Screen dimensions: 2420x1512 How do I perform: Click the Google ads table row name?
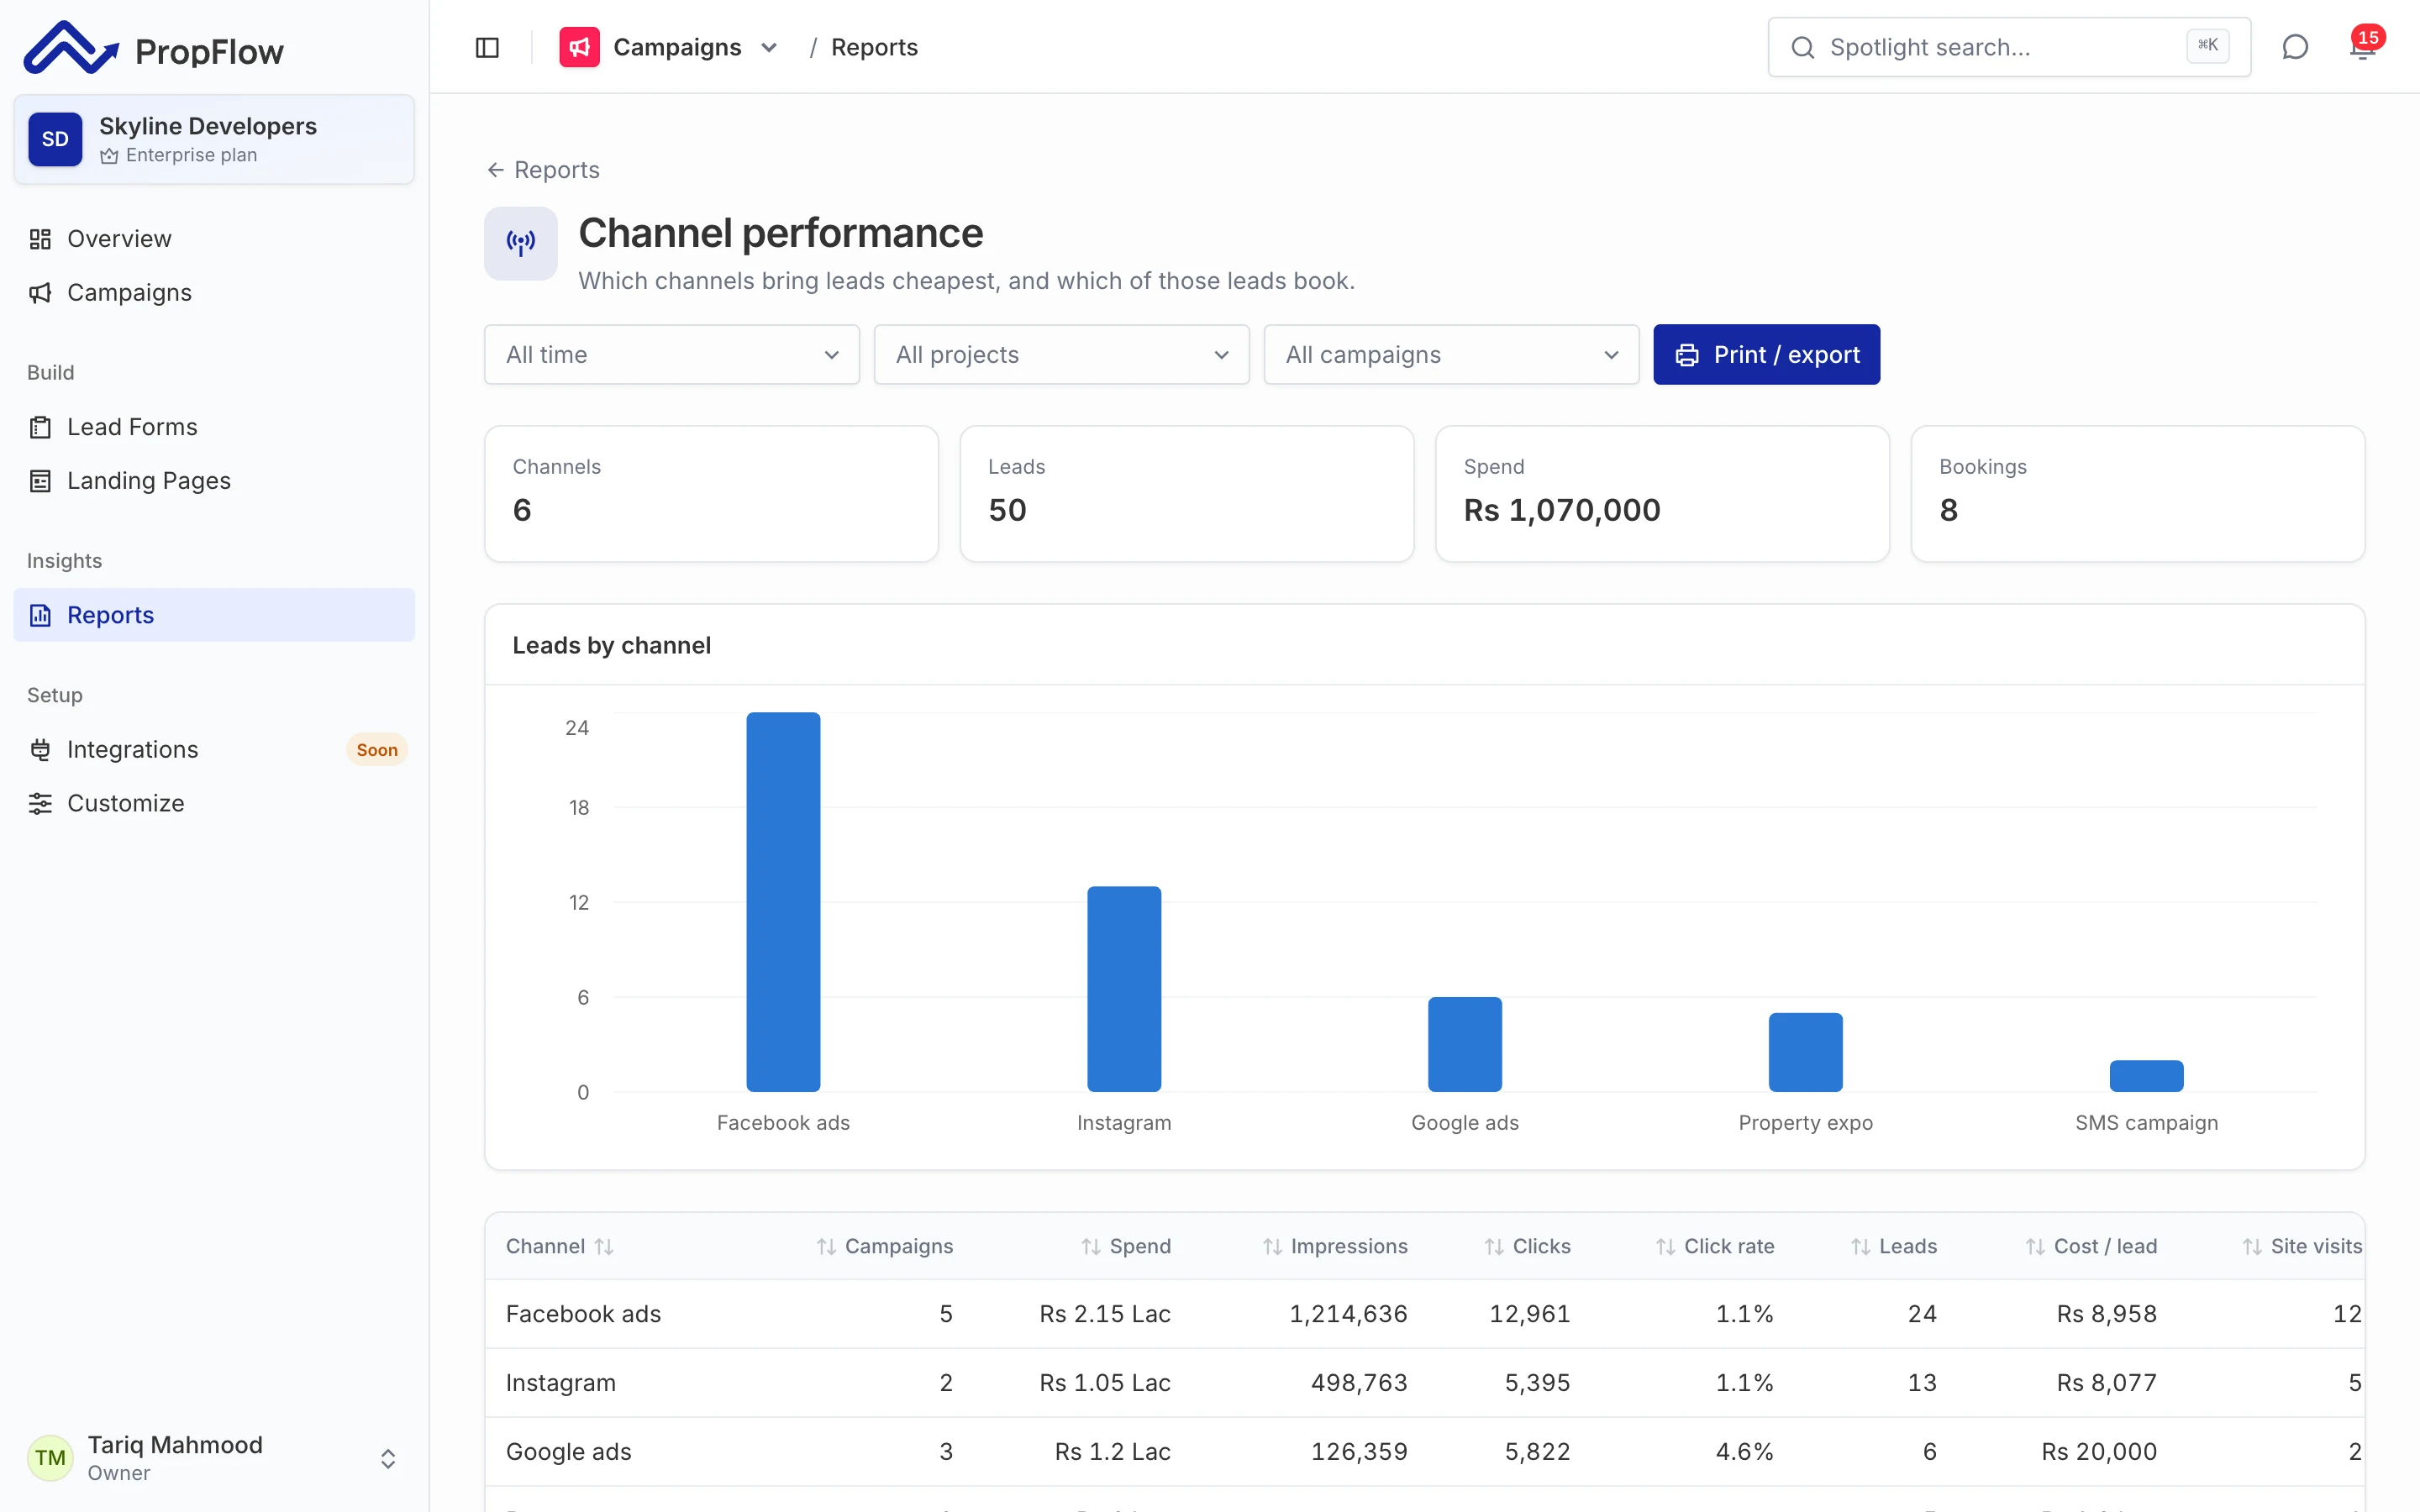click(568, 1451)
